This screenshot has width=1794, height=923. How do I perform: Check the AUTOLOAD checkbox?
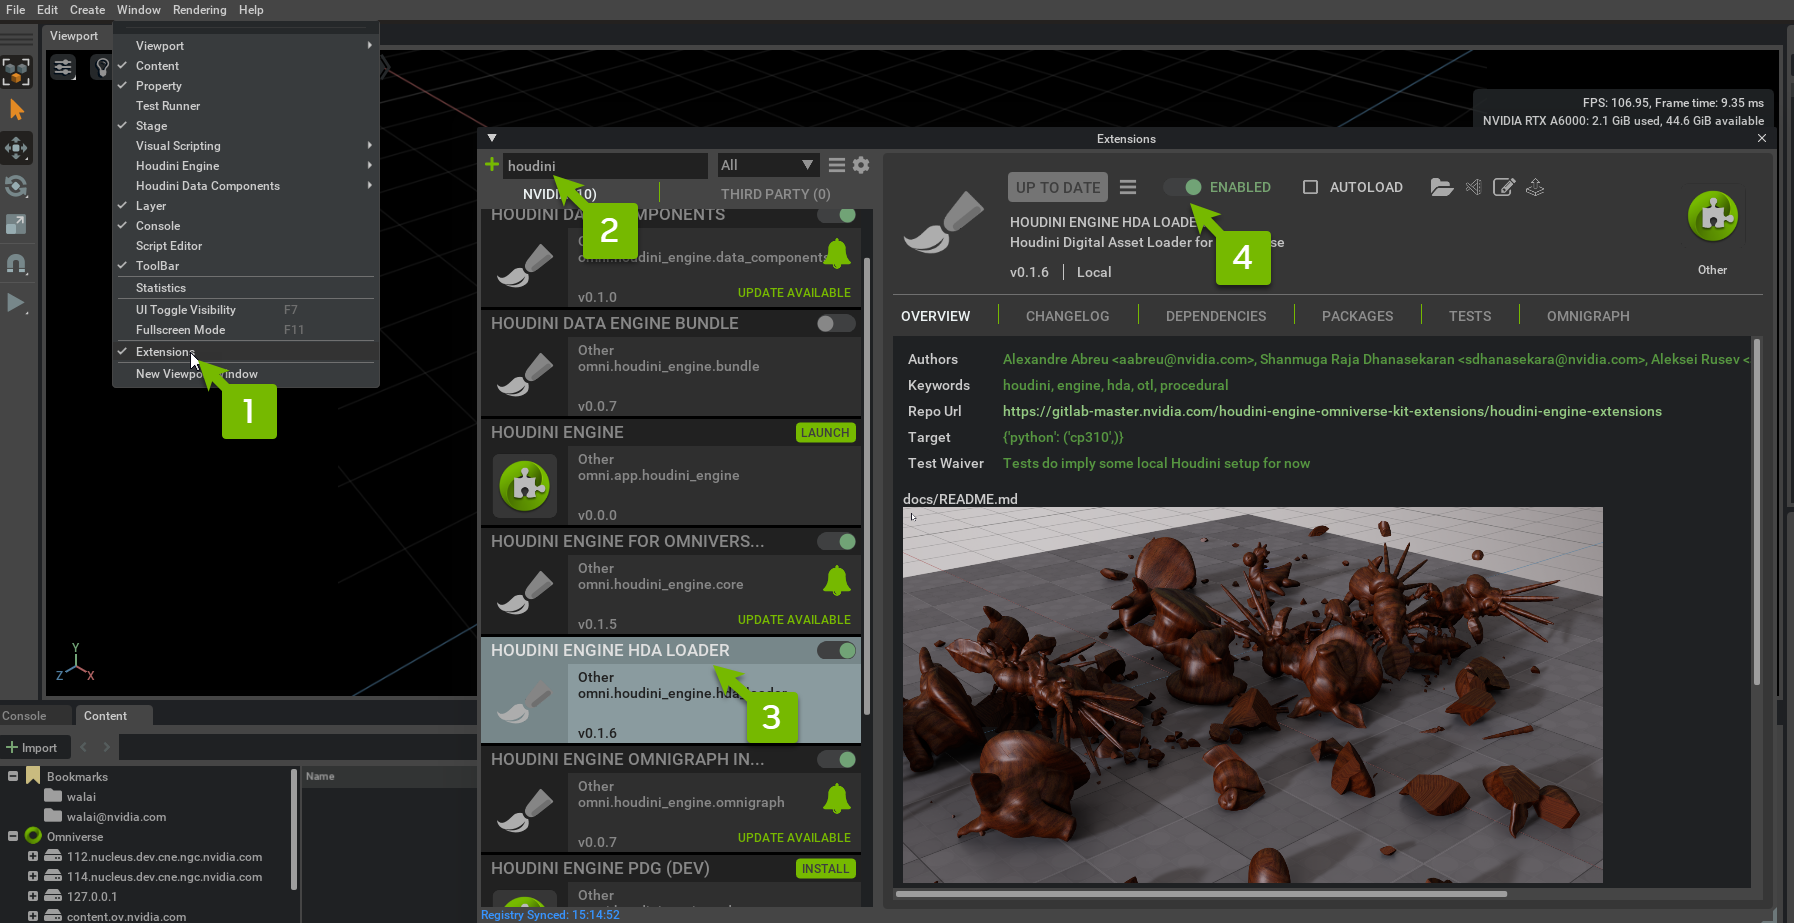[x=1310, y=187]
